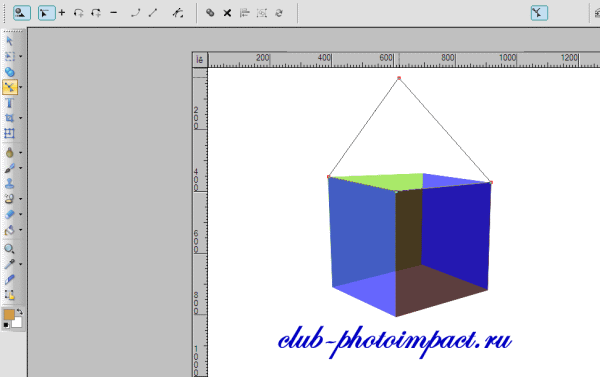Click the orange foreground color swatch
This screenshot has width=600, height=377.
click(x=9, y=315)
